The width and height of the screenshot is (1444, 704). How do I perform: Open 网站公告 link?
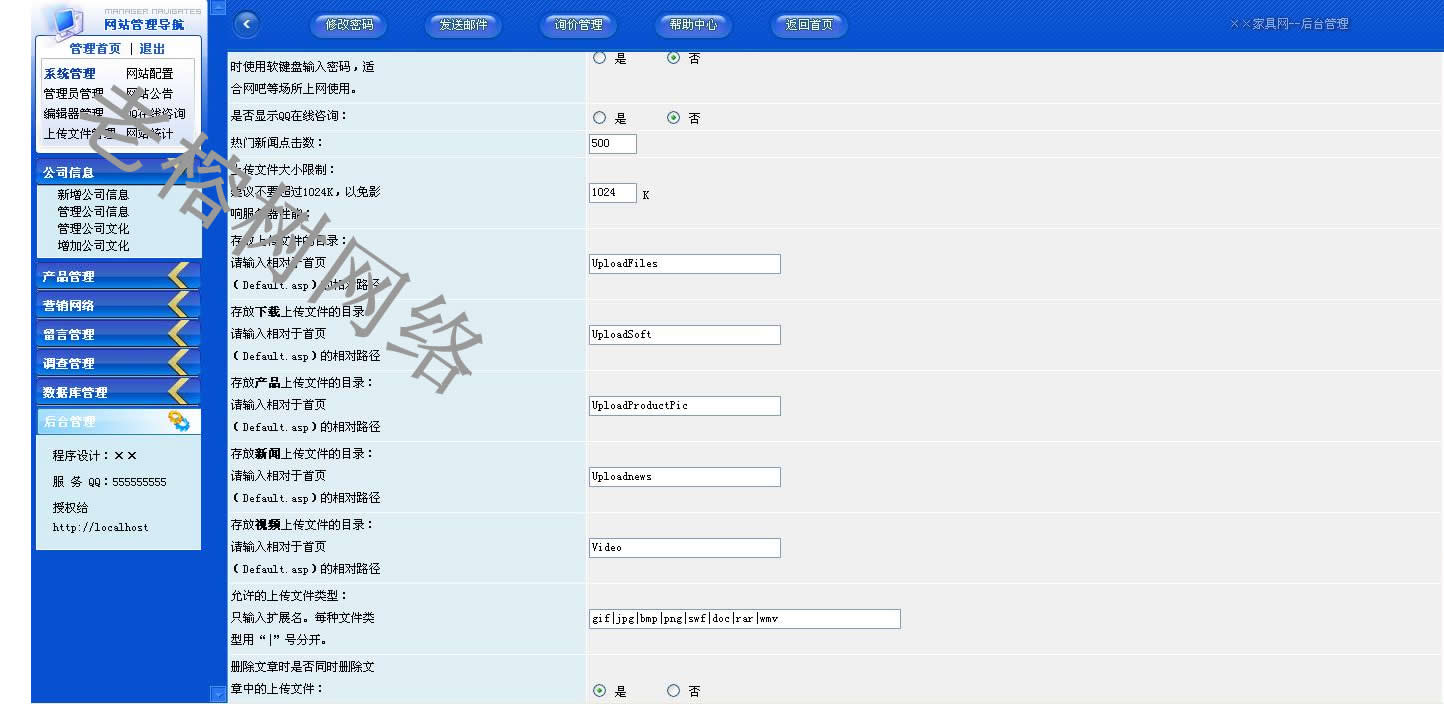point(149,94)
